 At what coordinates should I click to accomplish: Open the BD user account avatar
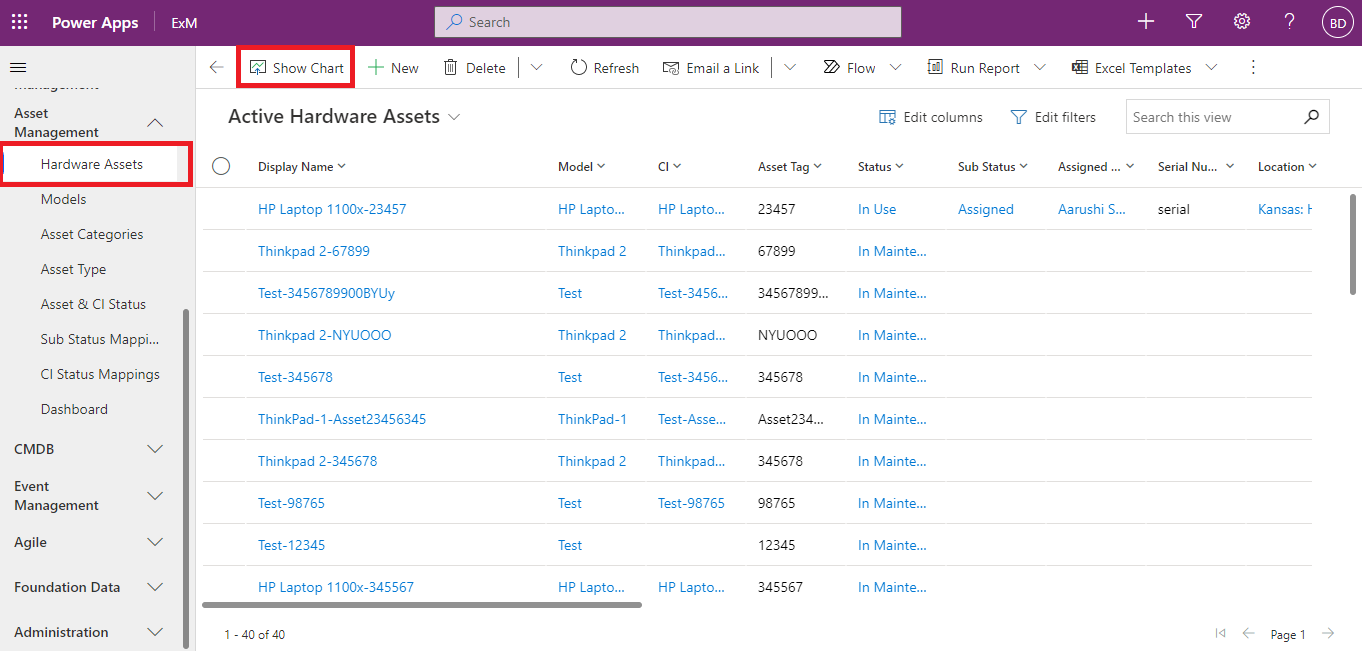[x=1337, y=22]
